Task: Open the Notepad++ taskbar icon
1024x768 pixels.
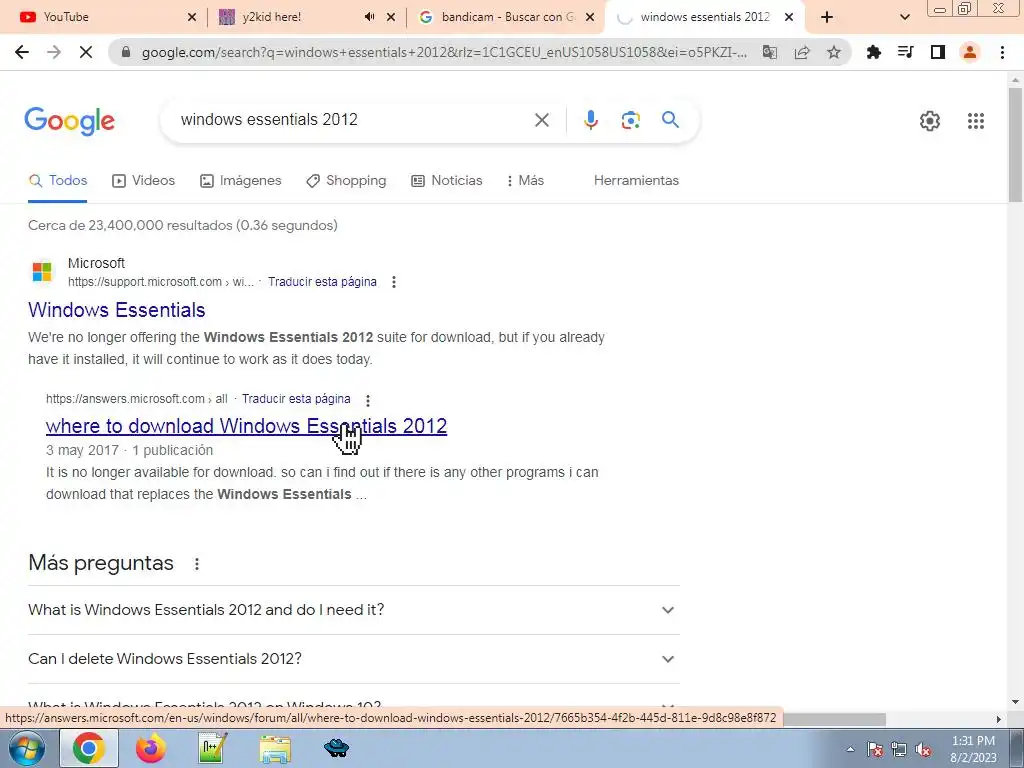Action: click(213, 748)
